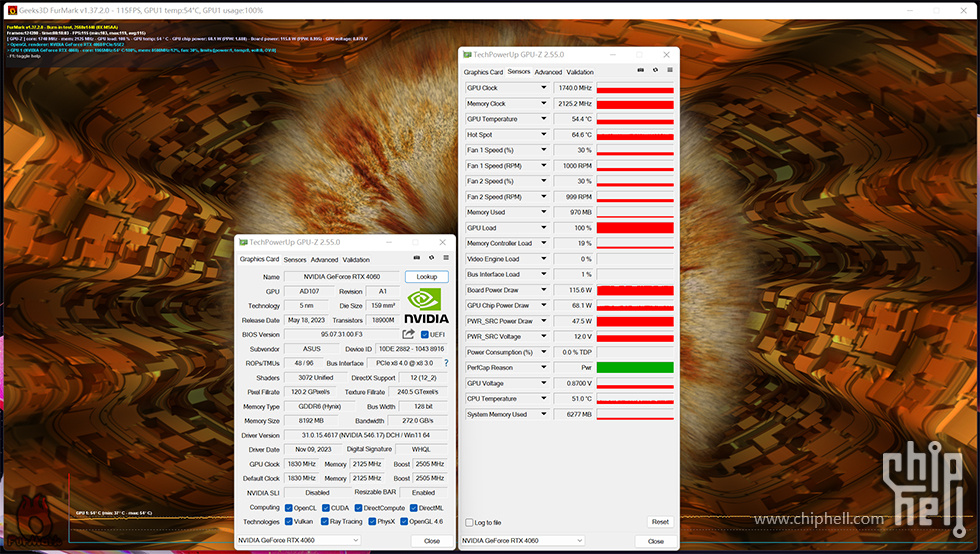This screenshot has height=554, width=980.
Task: Switch to Sensors tab in Graphics Card window
Action: click(295, 259)
